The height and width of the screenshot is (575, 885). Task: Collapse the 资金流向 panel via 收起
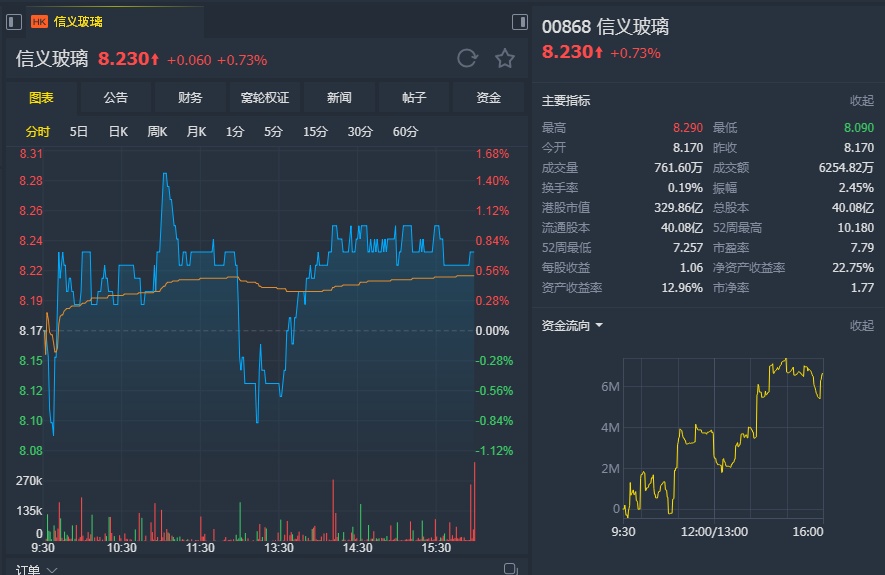pos(861,326)
